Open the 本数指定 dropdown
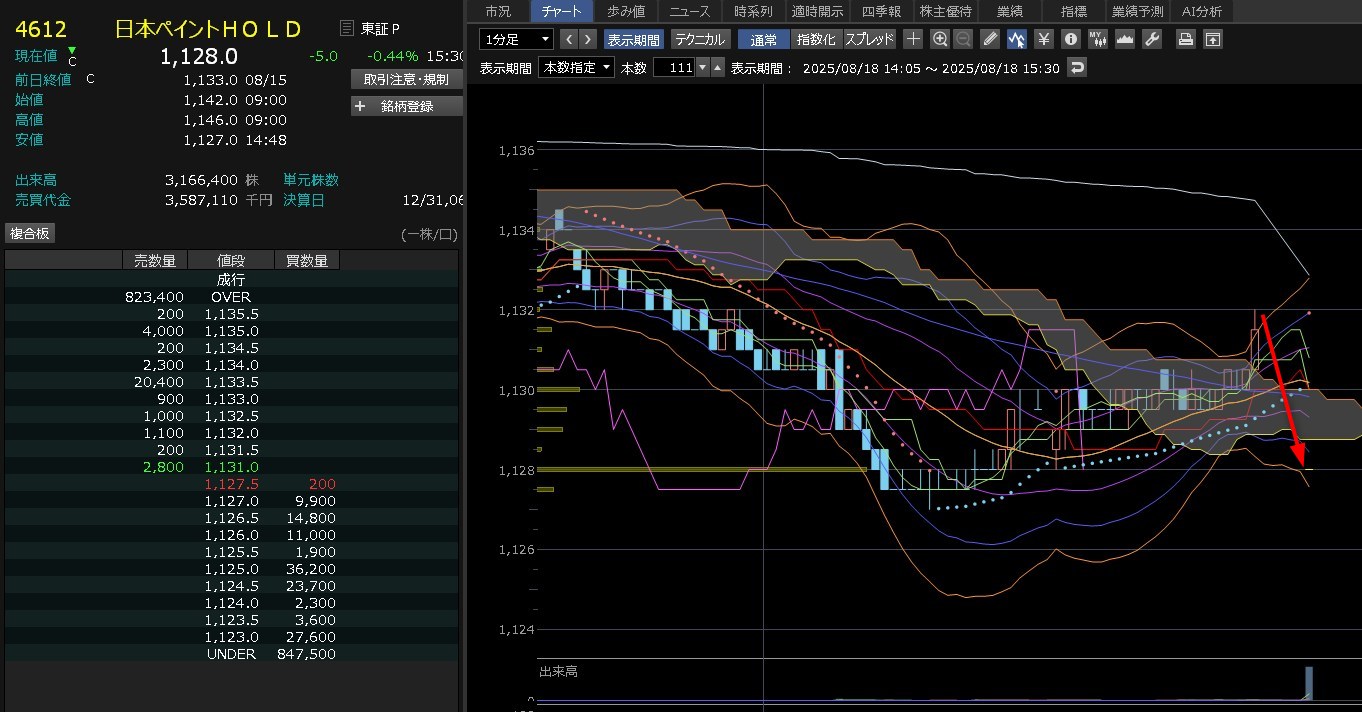Viewport: 1362px width, 712px height. click(x=576, y=68)
